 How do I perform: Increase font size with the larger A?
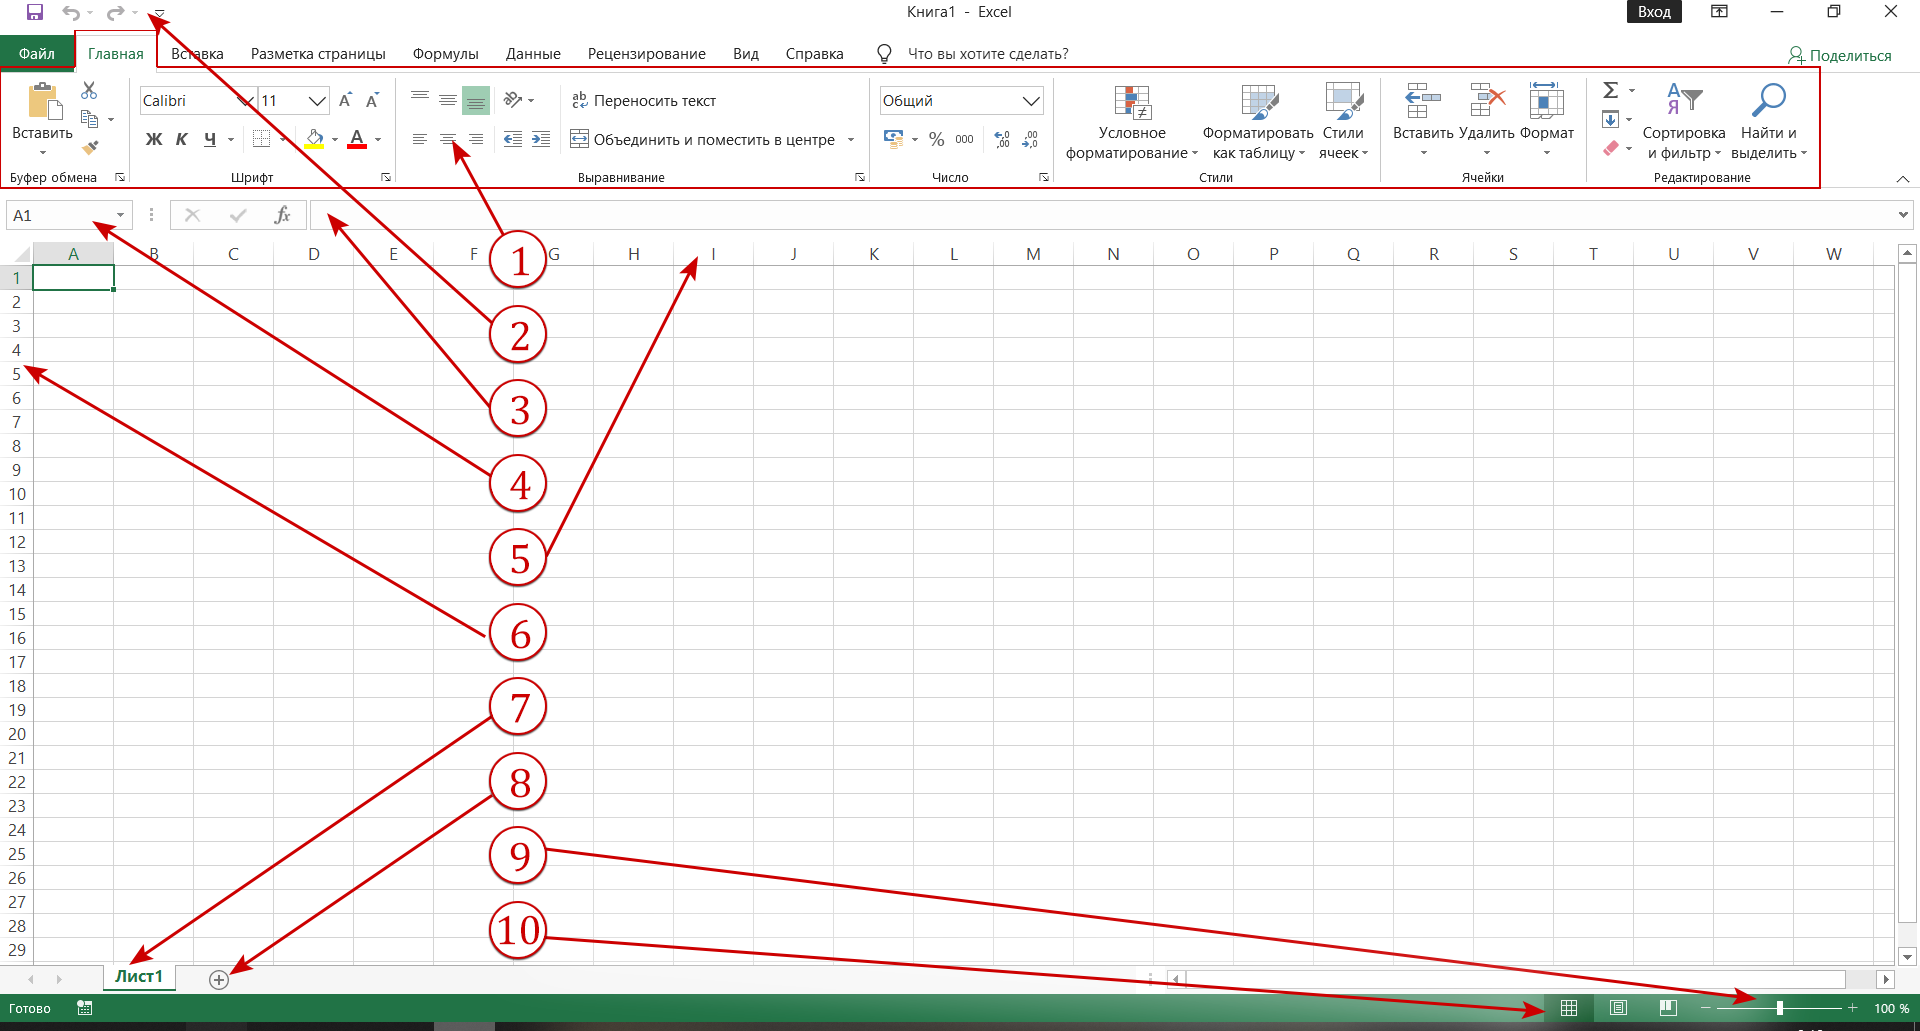345,100
